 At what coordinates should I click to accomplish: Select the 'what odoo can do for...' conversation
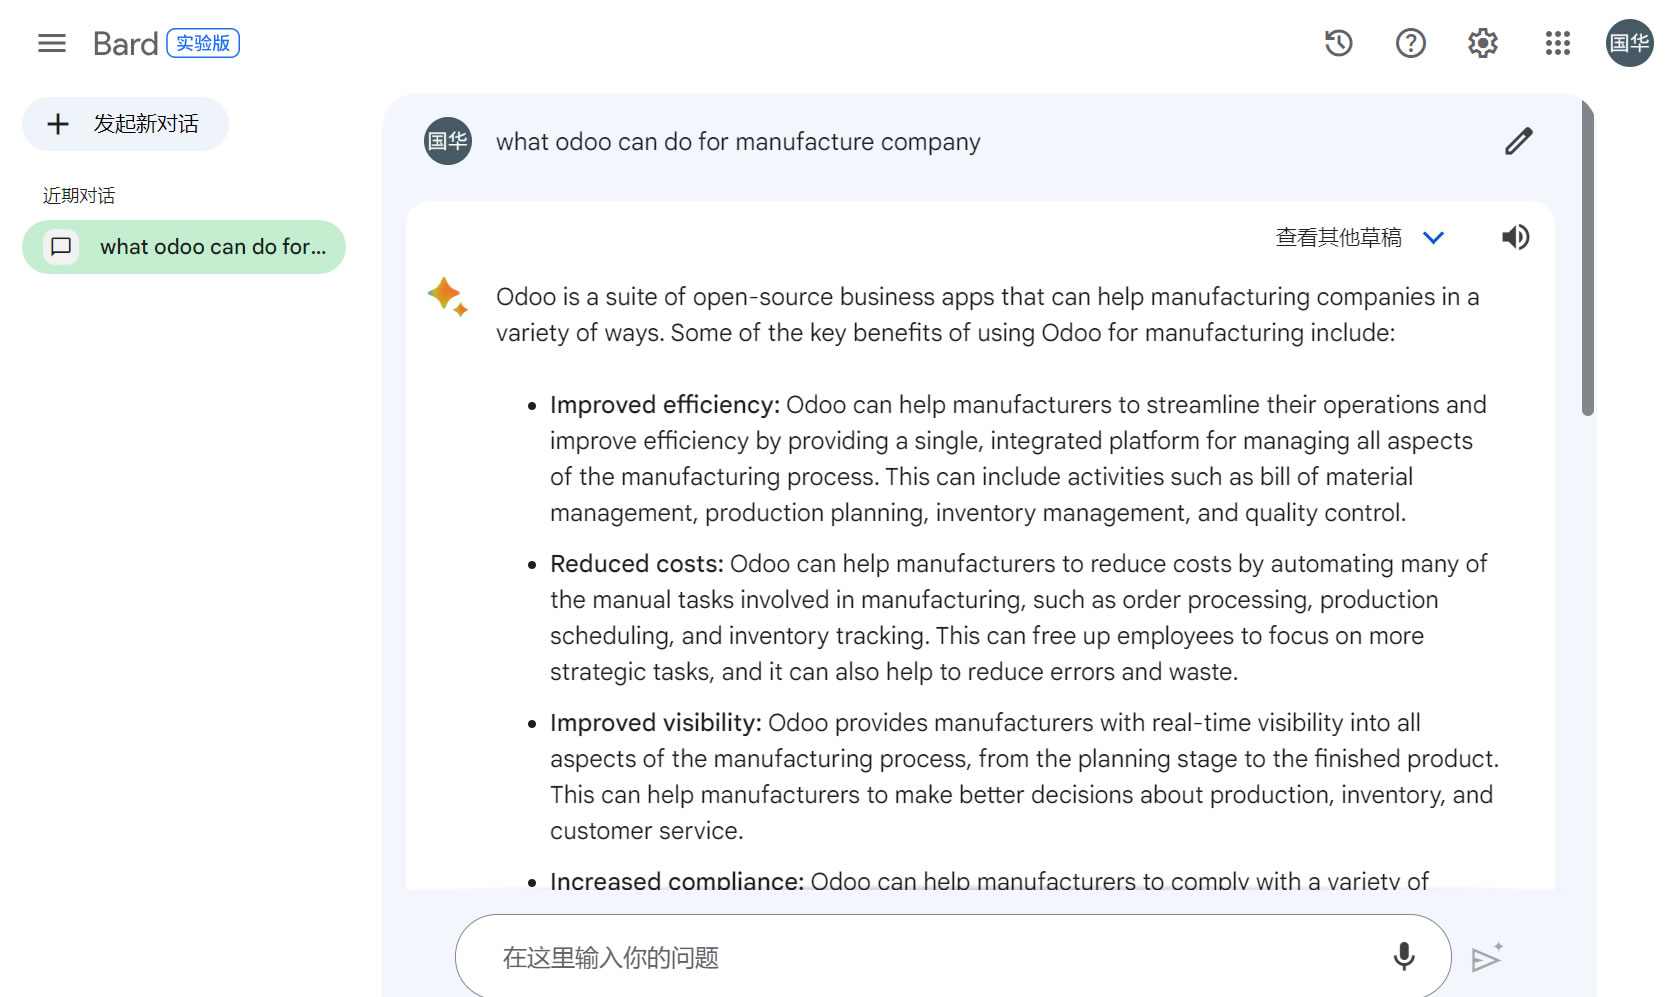(184, 247)
